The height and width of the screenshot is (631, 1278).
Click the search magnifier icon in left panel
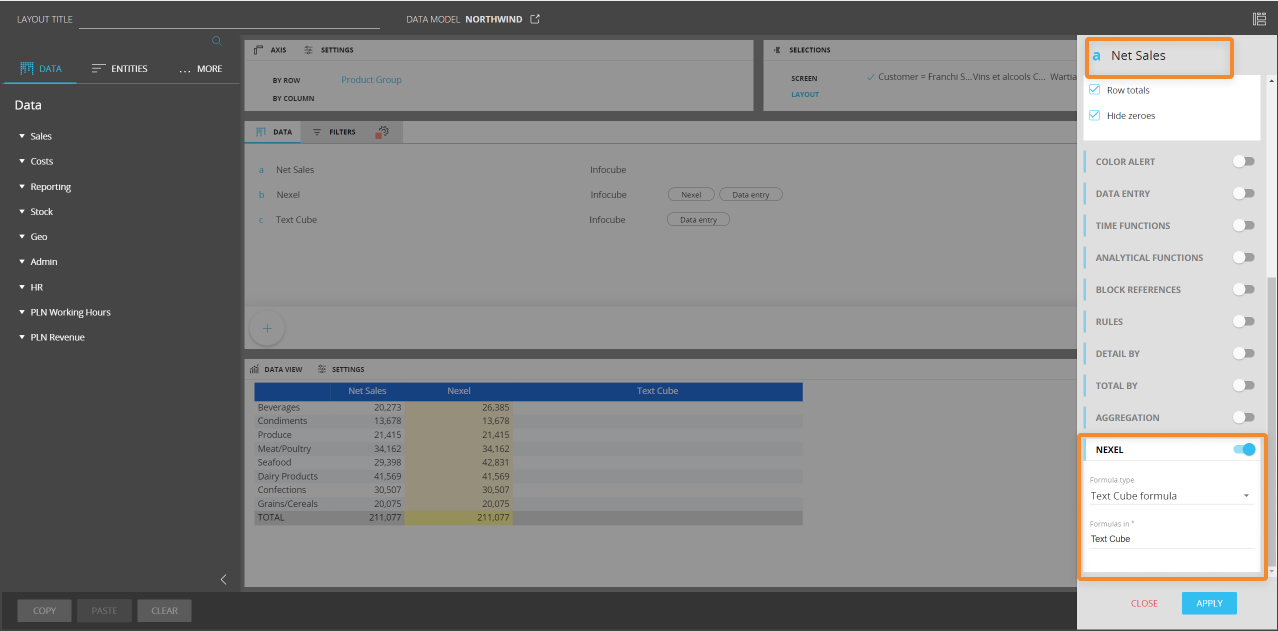click(x=216, y=41)
